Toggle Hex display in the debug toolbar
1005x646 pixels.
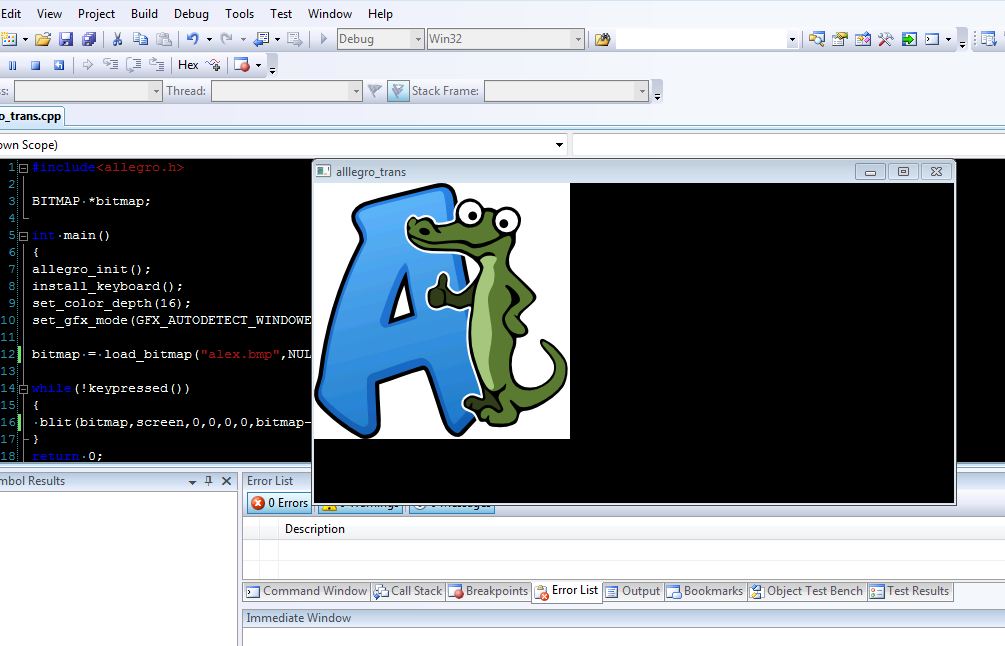[188, 64]
